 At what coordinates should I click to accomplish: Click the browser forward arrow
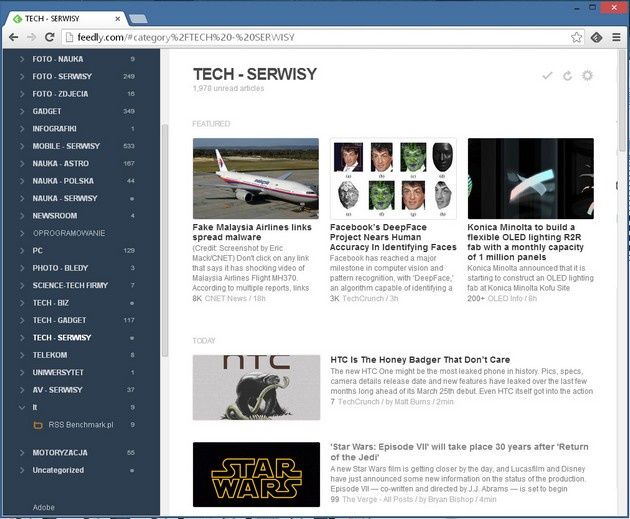[31, 37]
